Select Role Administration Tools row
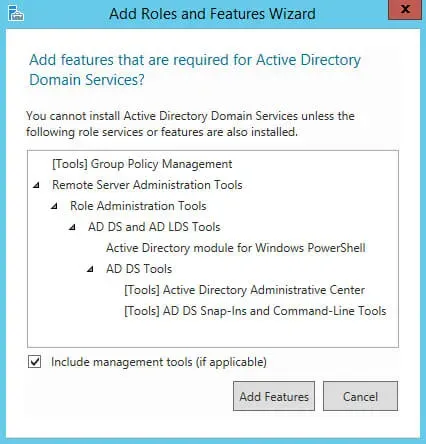Image resolution: width=426 pixels, height=444 pixels. click(138, 206)
